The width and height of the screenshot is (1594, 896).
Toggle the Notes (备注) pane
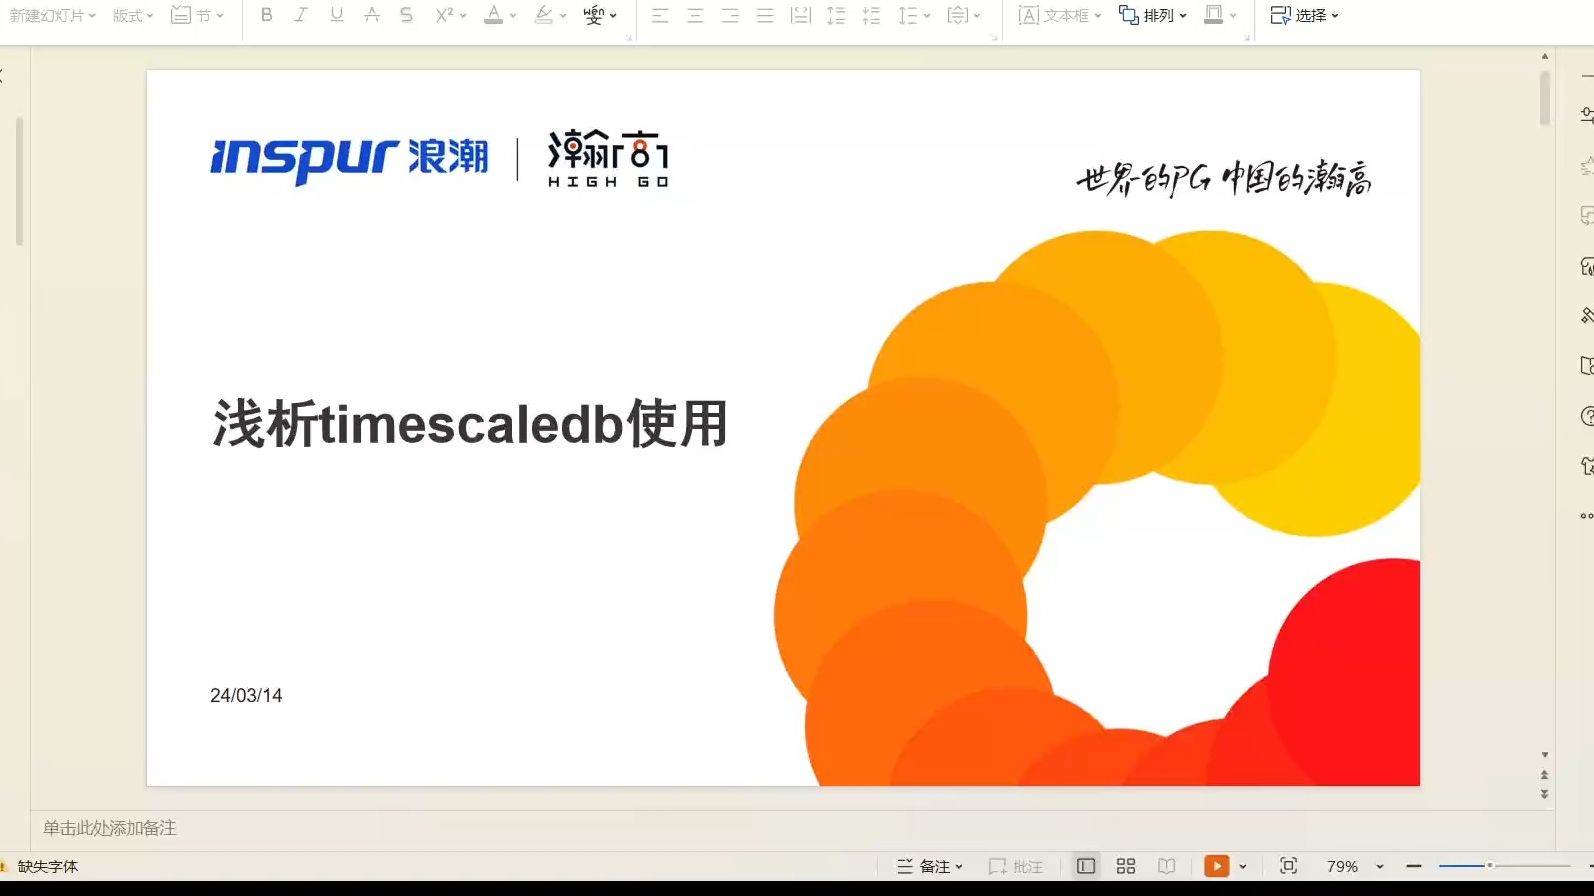click(x=929, y=866)
